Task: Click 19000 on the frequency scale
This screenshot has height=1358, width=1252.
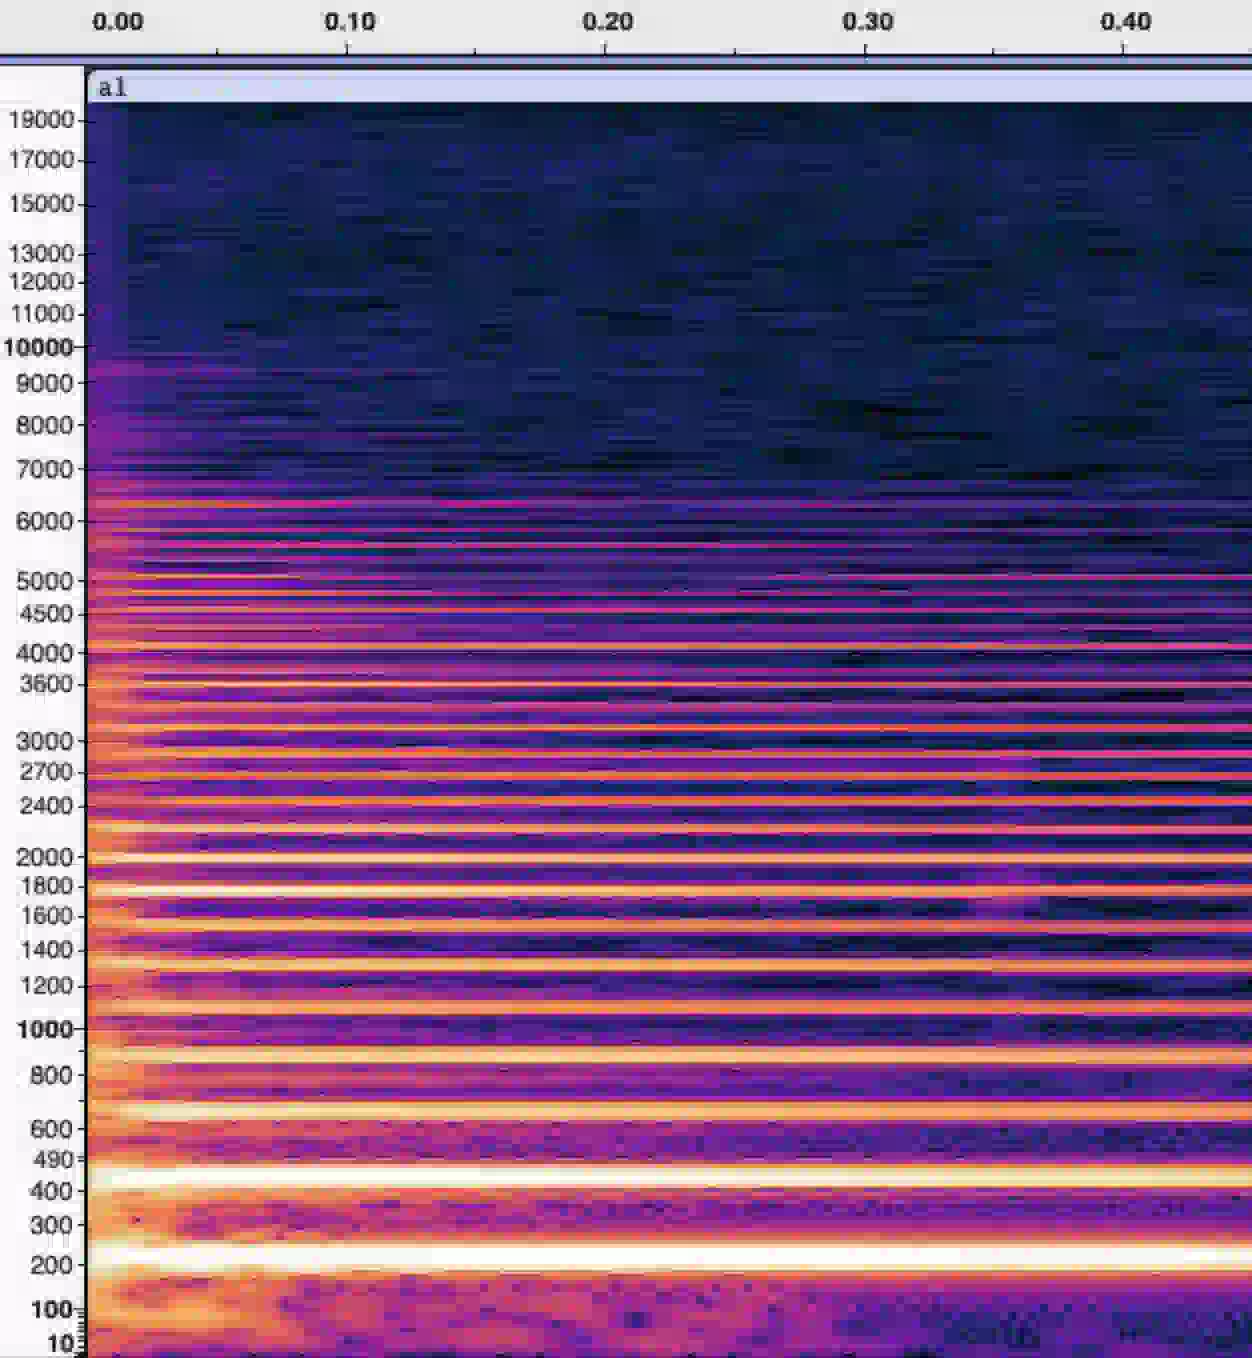Action: 41,120
